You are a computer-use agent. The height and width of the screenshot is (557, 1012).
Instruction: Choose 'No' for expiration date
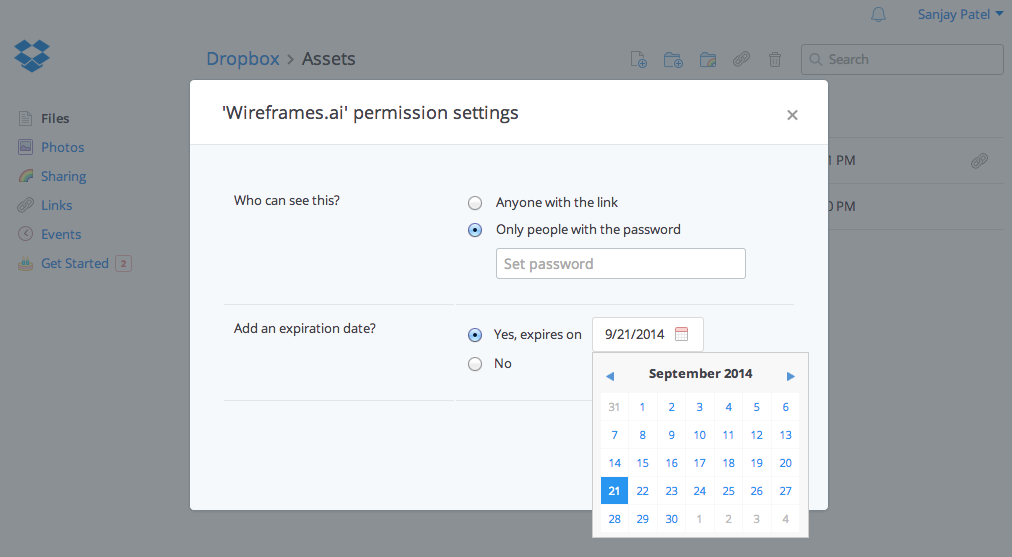point(475,364)
